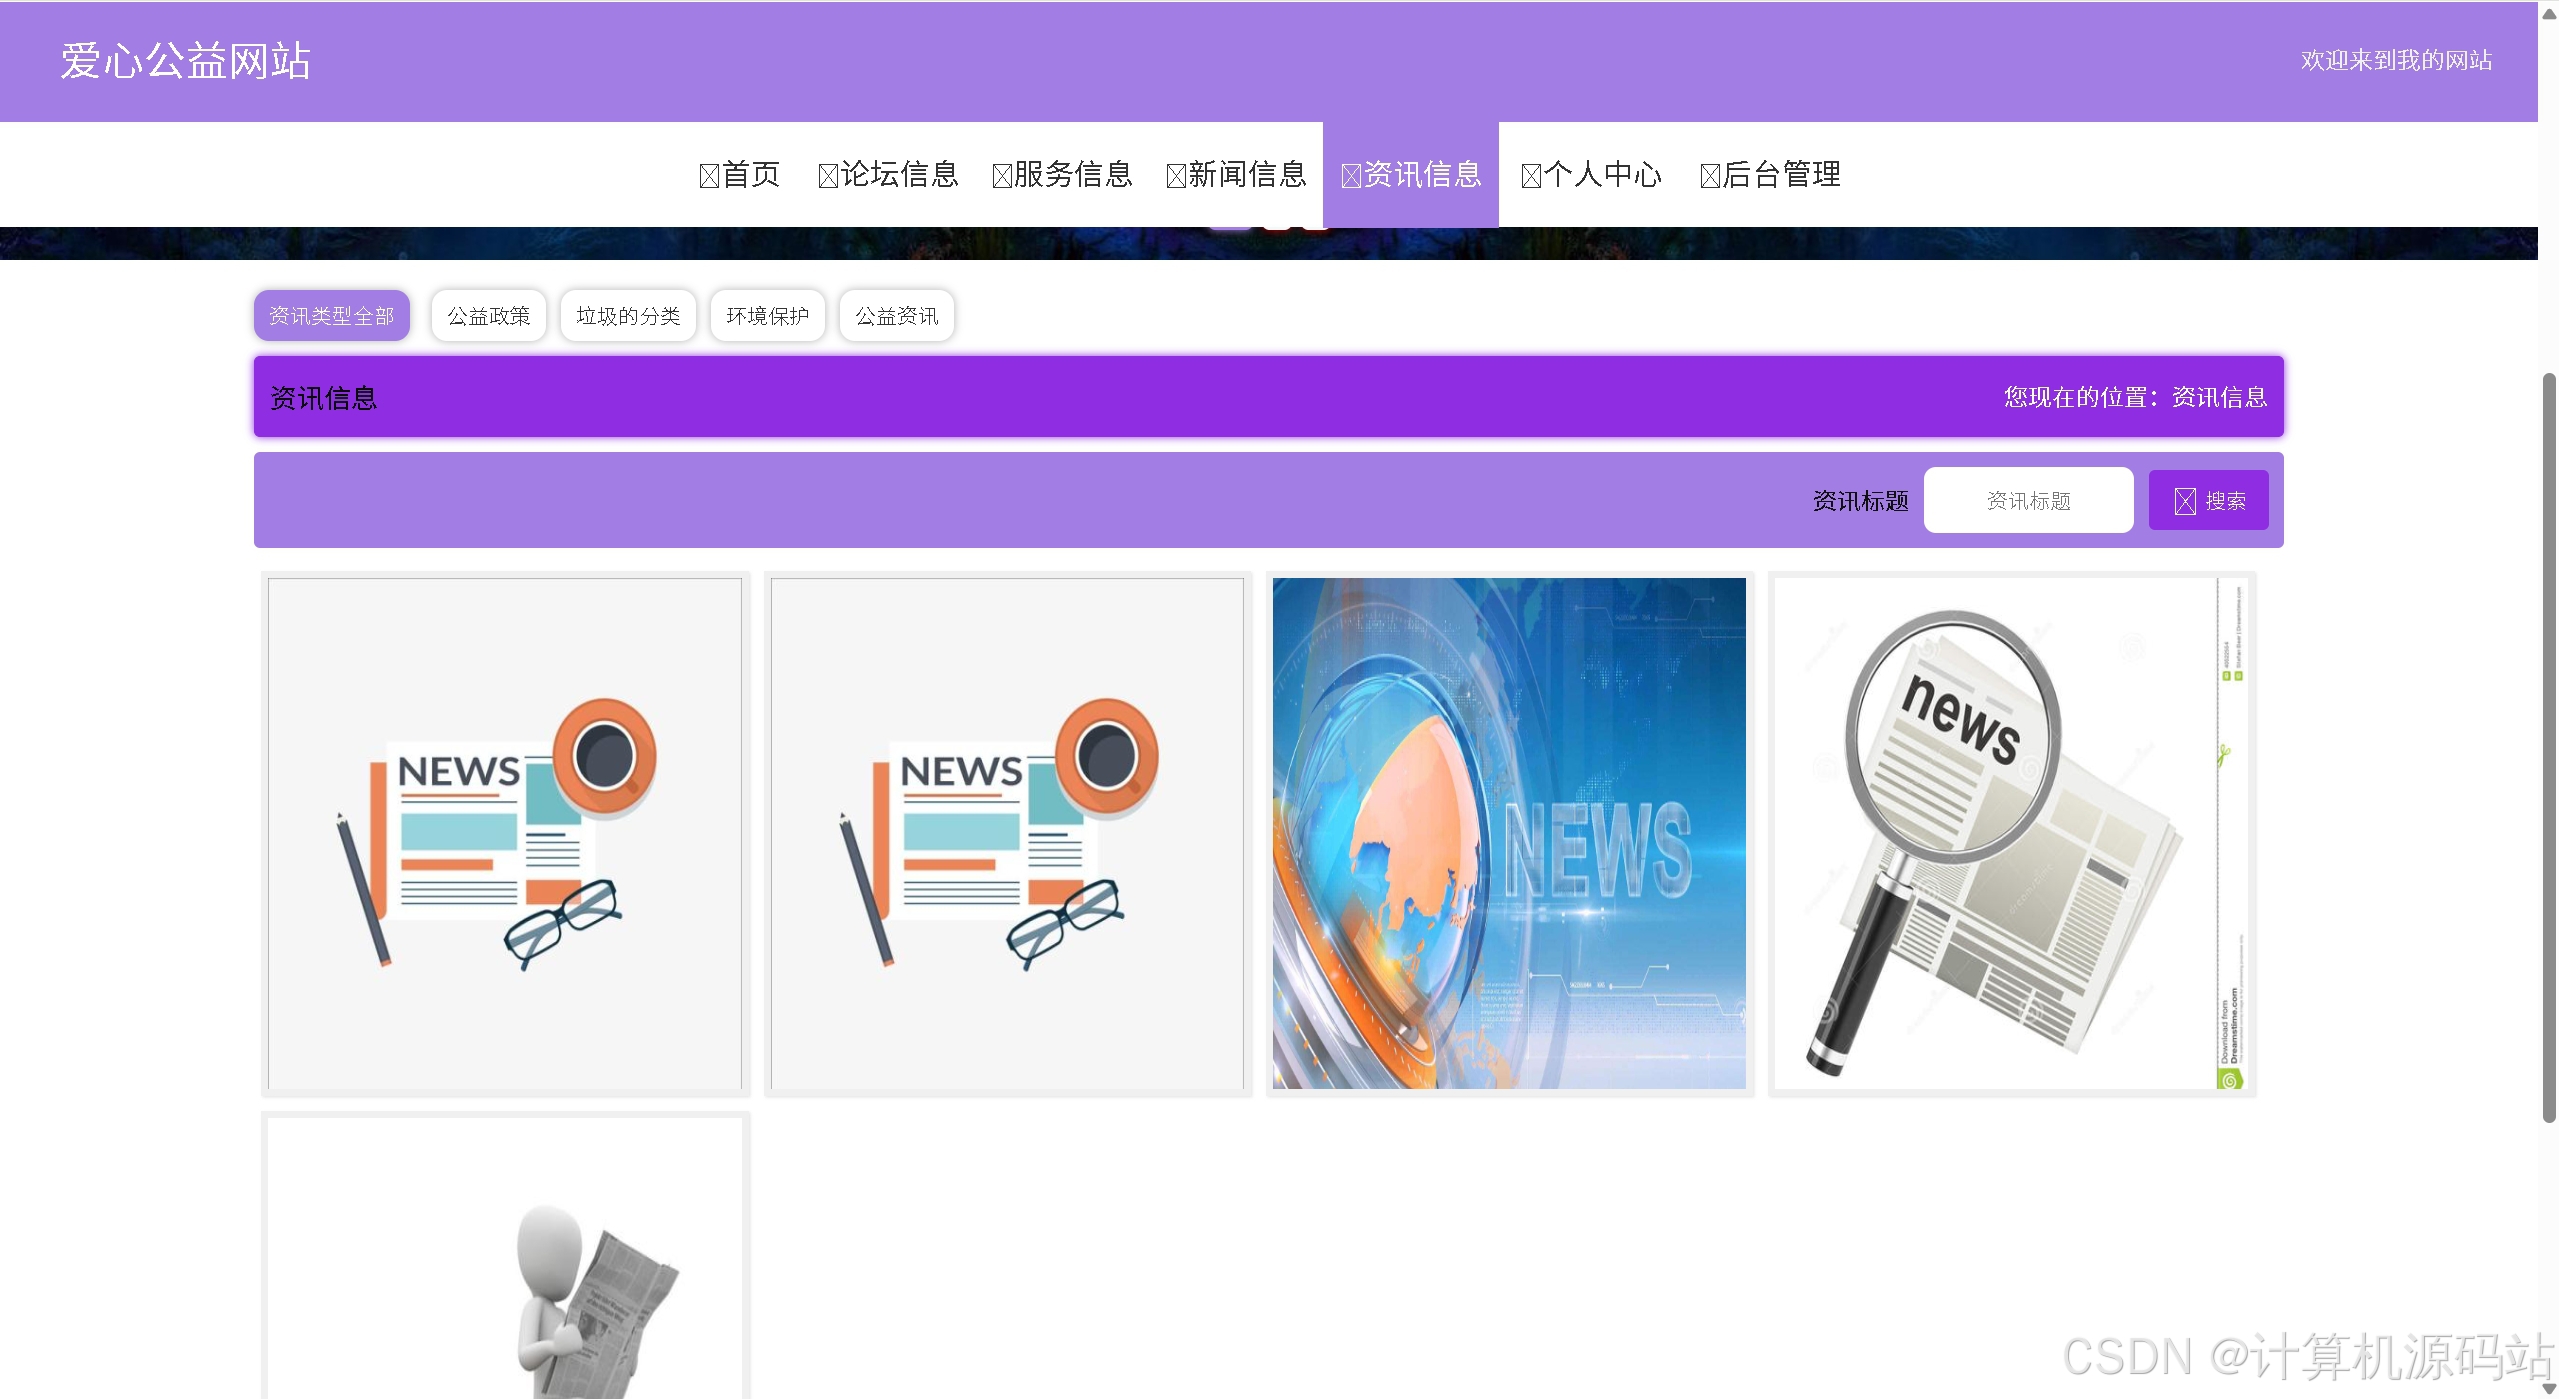
Task: Open the 服务信息 menu item
Action: [1062, 175]
